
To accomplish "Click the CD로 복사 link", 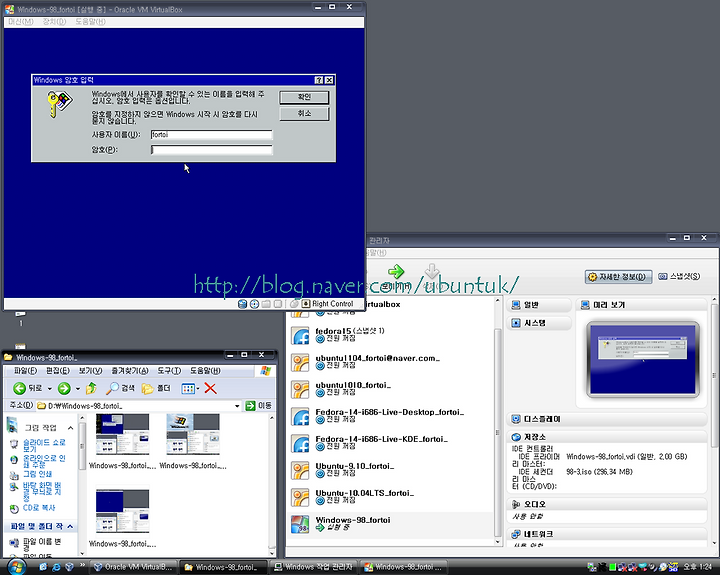I will 39,508.
